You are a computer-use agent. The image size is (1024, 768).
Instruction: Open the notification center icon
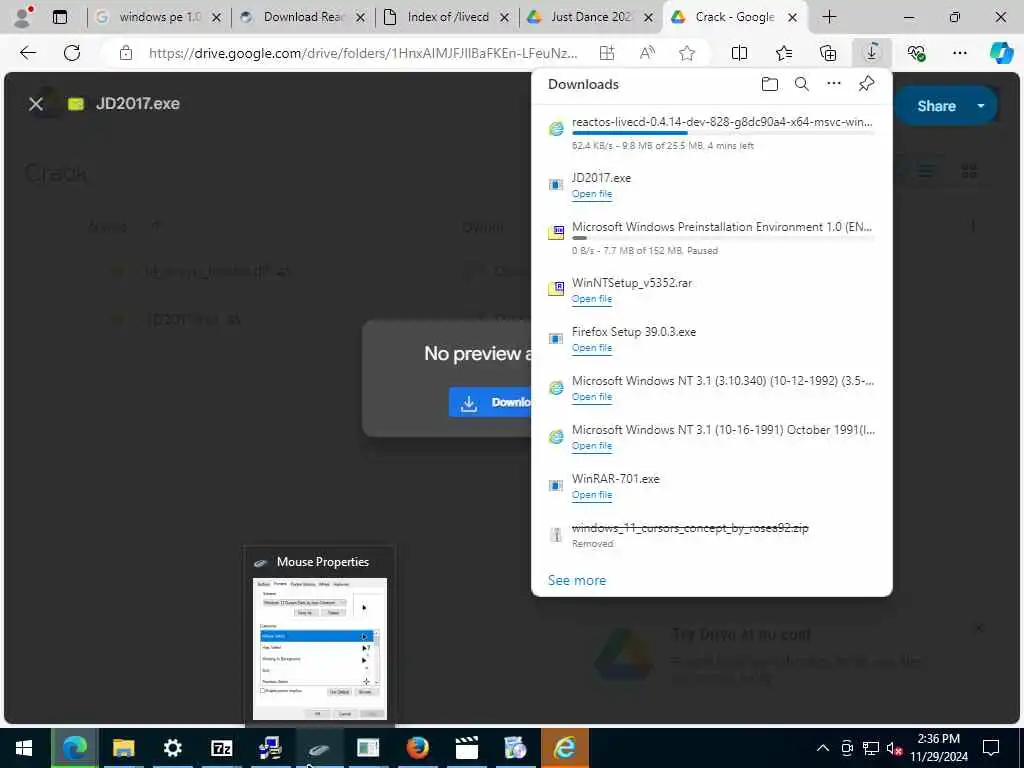991,748
